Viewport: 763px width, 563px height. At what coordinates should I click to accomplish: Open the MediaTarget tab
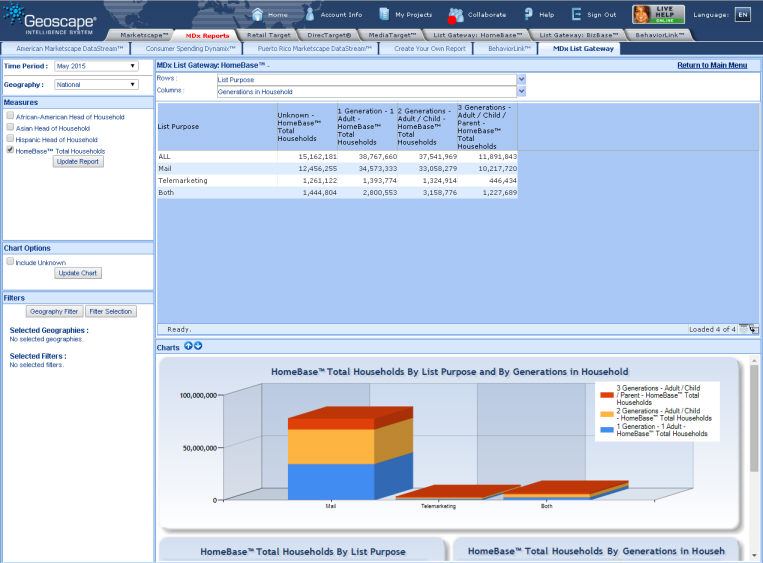point(392,35)
